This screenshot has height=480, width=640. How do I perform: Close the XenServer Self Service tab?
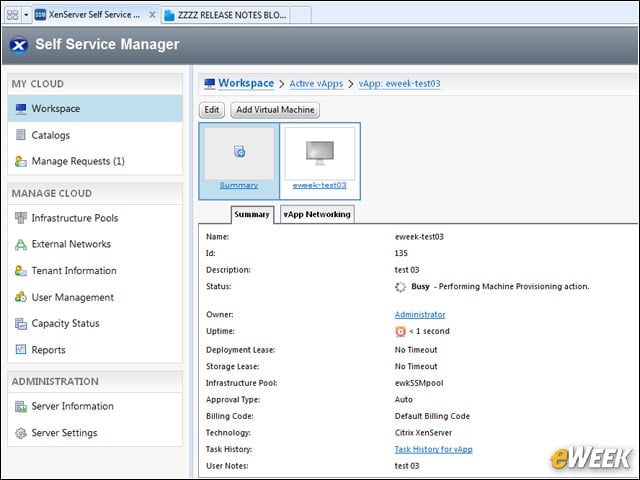tap(152, 15)
